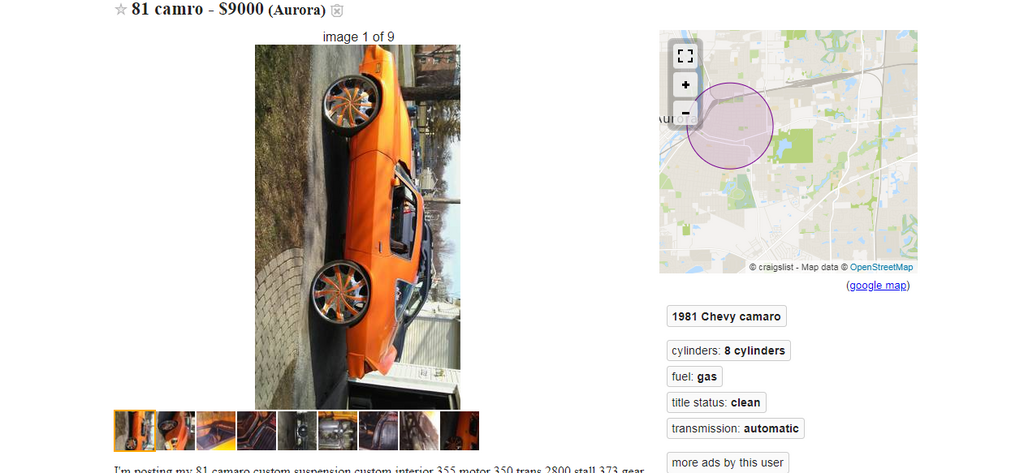Screen dimensions: 1024x473
Task: Click the main orange Camaro photo
Action: point(358,227)
